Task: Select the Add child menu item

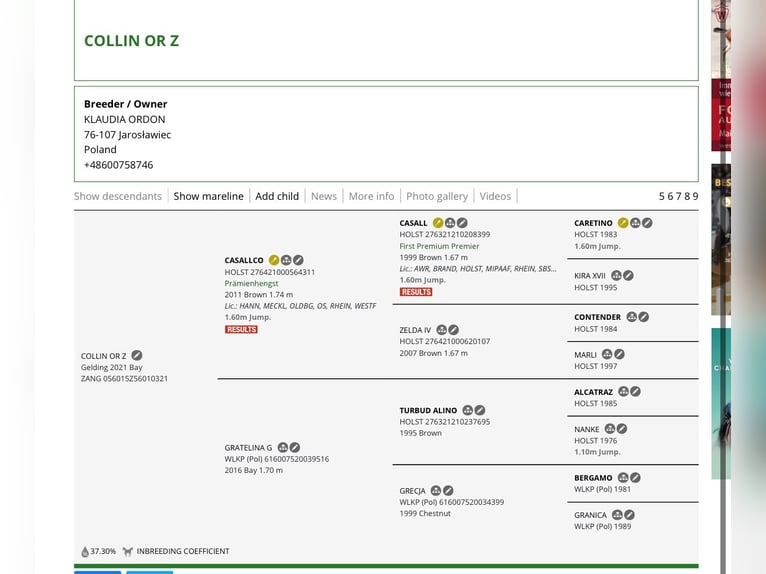Action: (277, 196)
